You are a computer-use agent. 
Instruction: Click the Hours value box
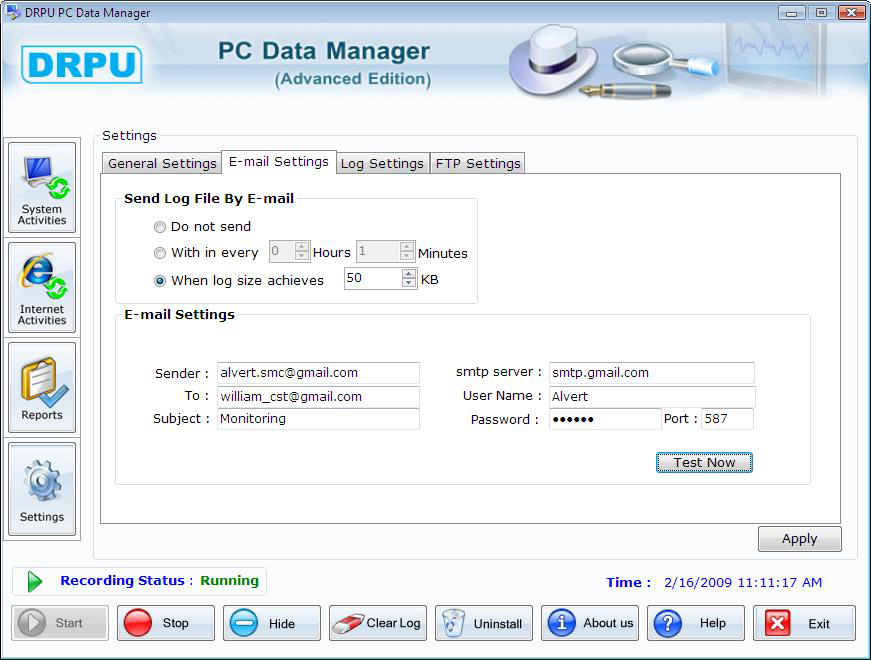tap(282, 251)
